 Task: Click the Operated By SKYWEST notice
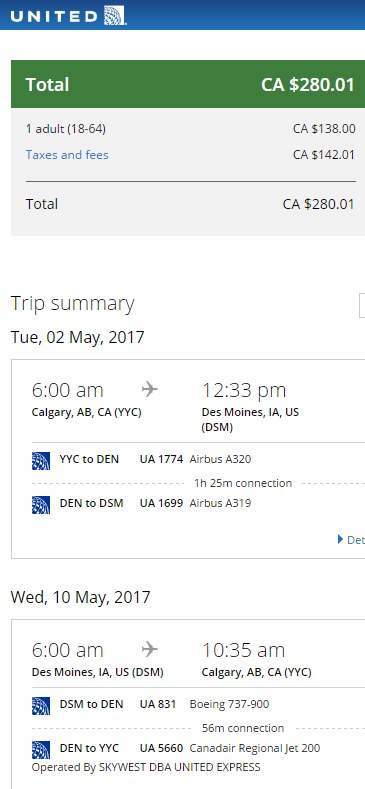point(146,767)
